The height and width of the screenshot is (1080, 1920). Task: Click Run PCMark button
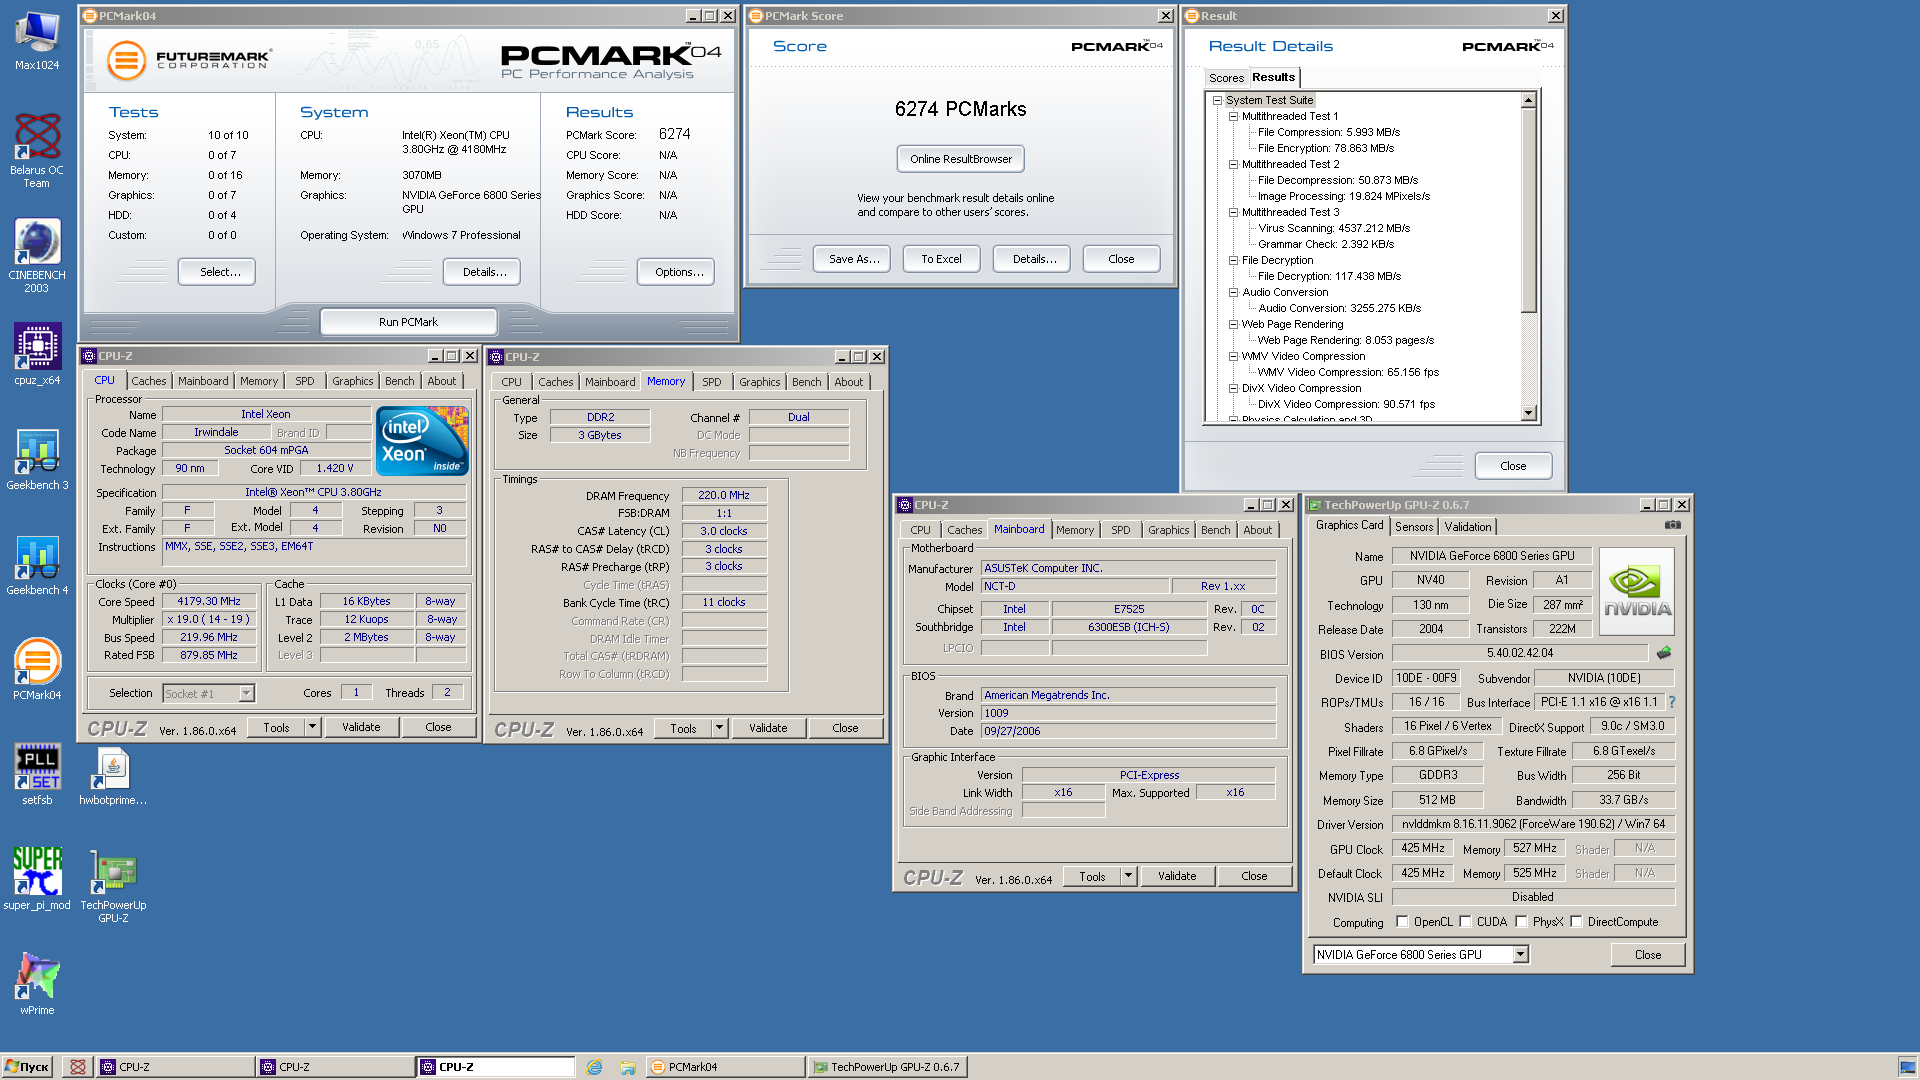pyautogui.click(x=408, y=322)
